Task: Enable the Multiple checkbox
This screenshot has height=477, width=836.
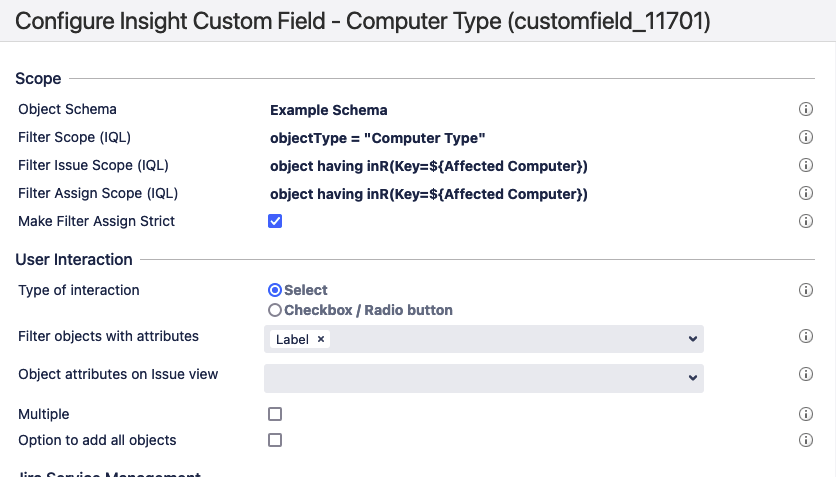Action: coord(275,414)
